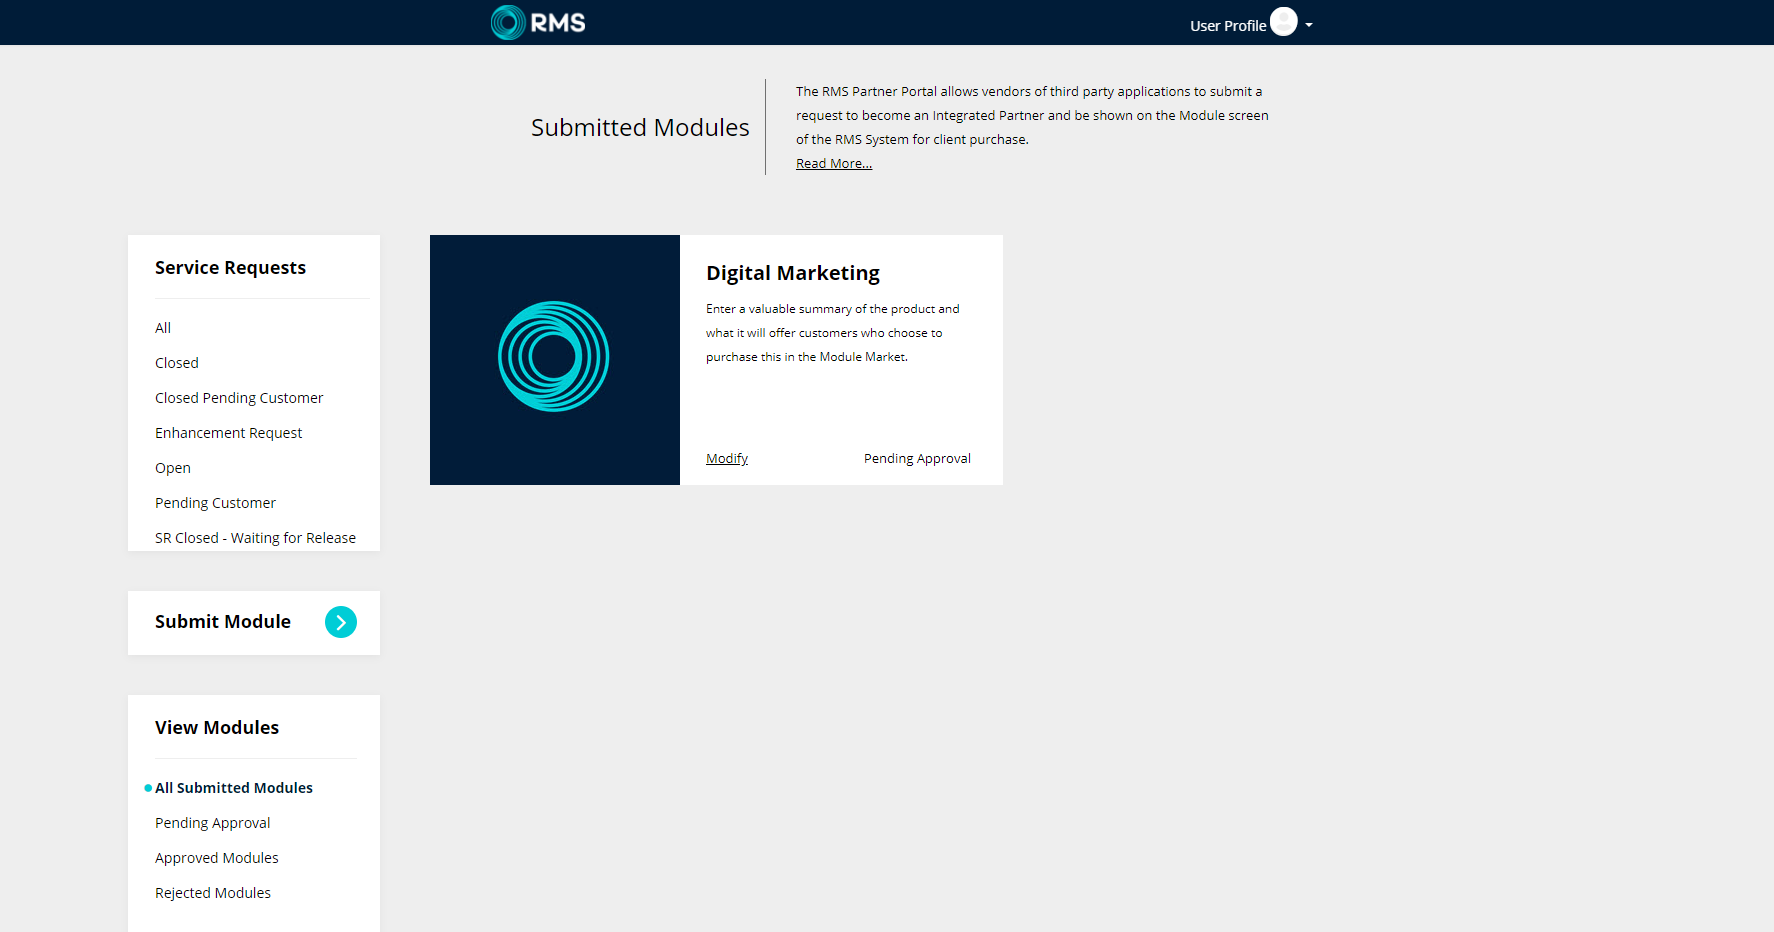Click Modify on Digital Marketing card

tap(727, 458)
